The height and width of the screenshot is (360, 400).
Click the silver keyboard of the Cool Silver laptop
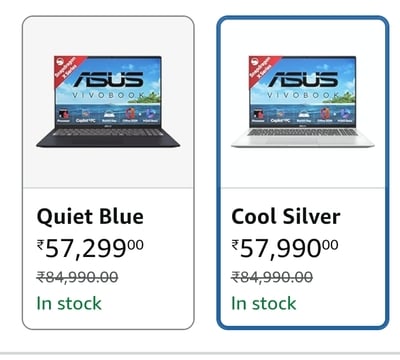(x=302, y=133)
